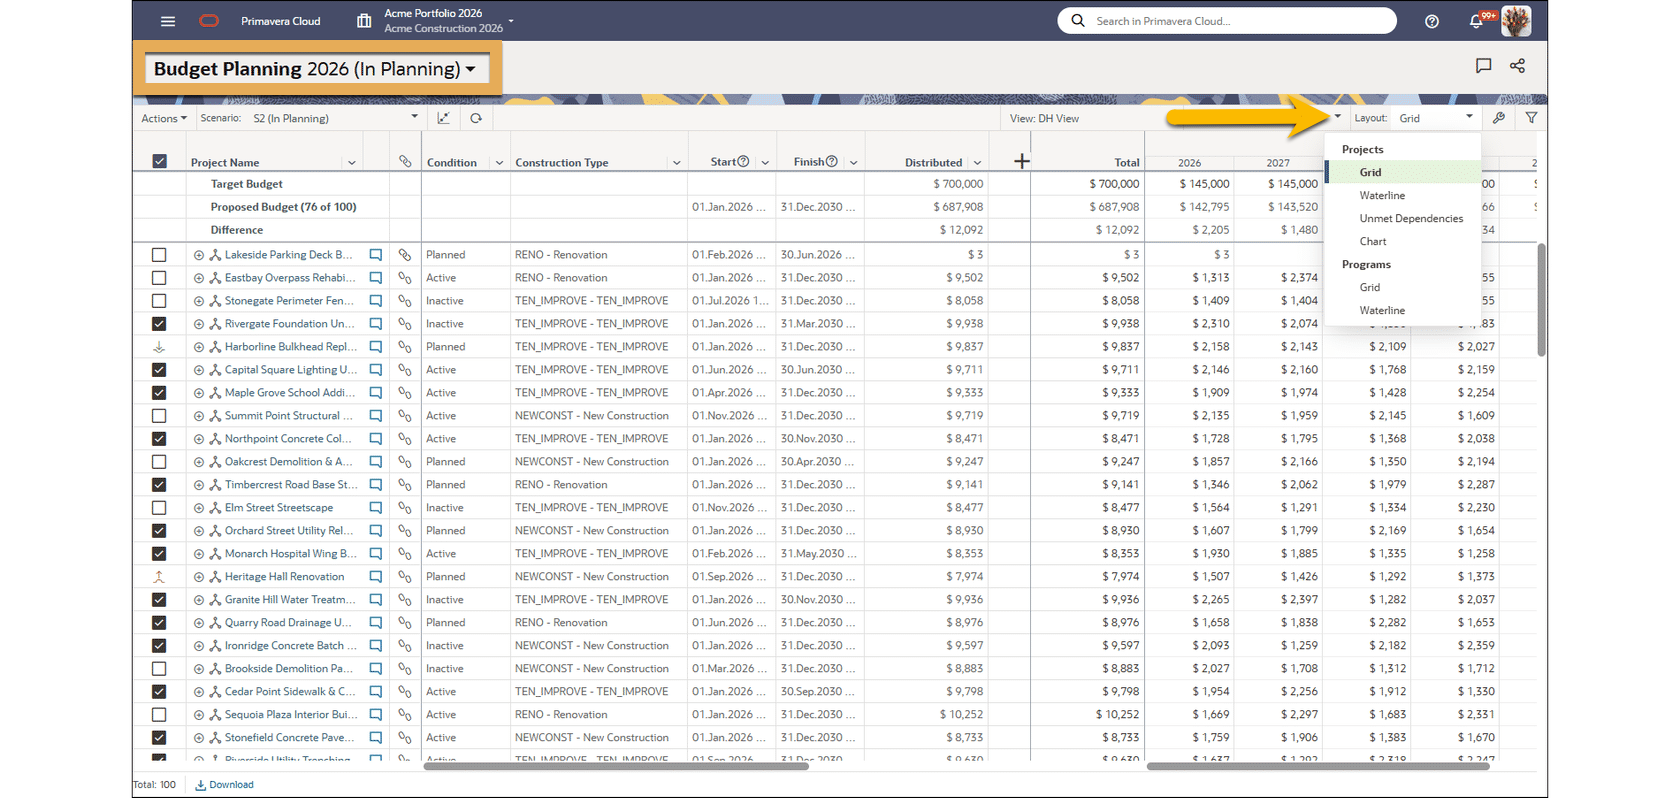Screen dimensions: 1680x798
Task: Open discussion icon for Lakeside Parking Deck
Action: 376,255
